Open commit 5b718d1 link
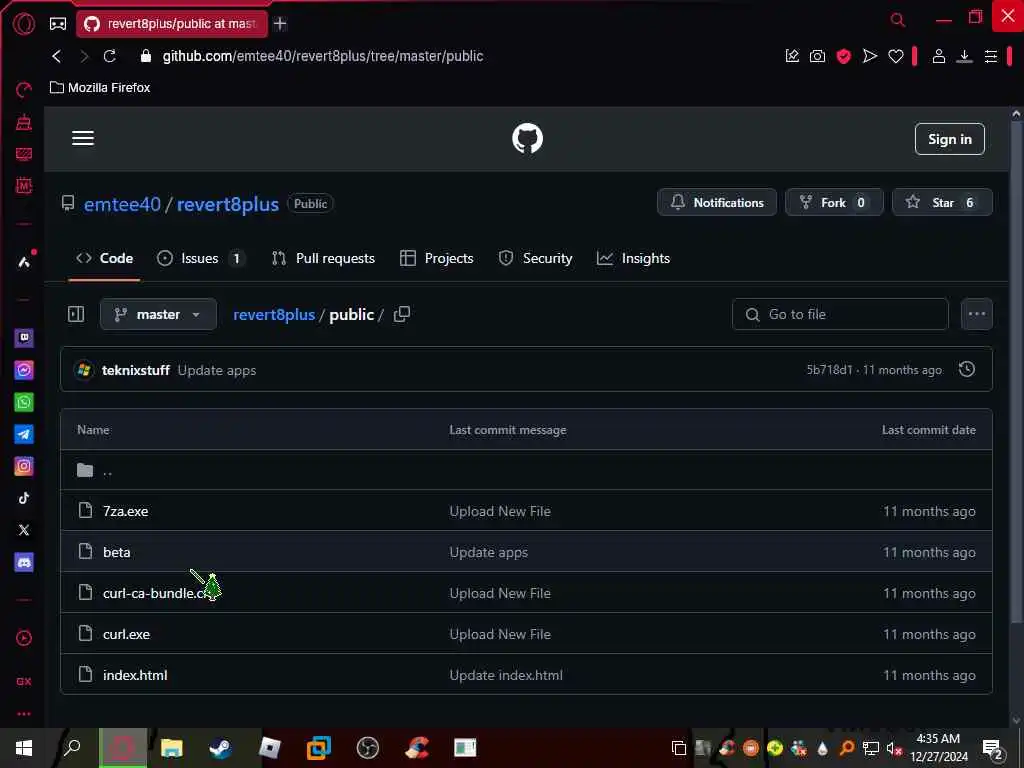The height and width of the screenshot is (768, 1024). click(x=829, y=370)
